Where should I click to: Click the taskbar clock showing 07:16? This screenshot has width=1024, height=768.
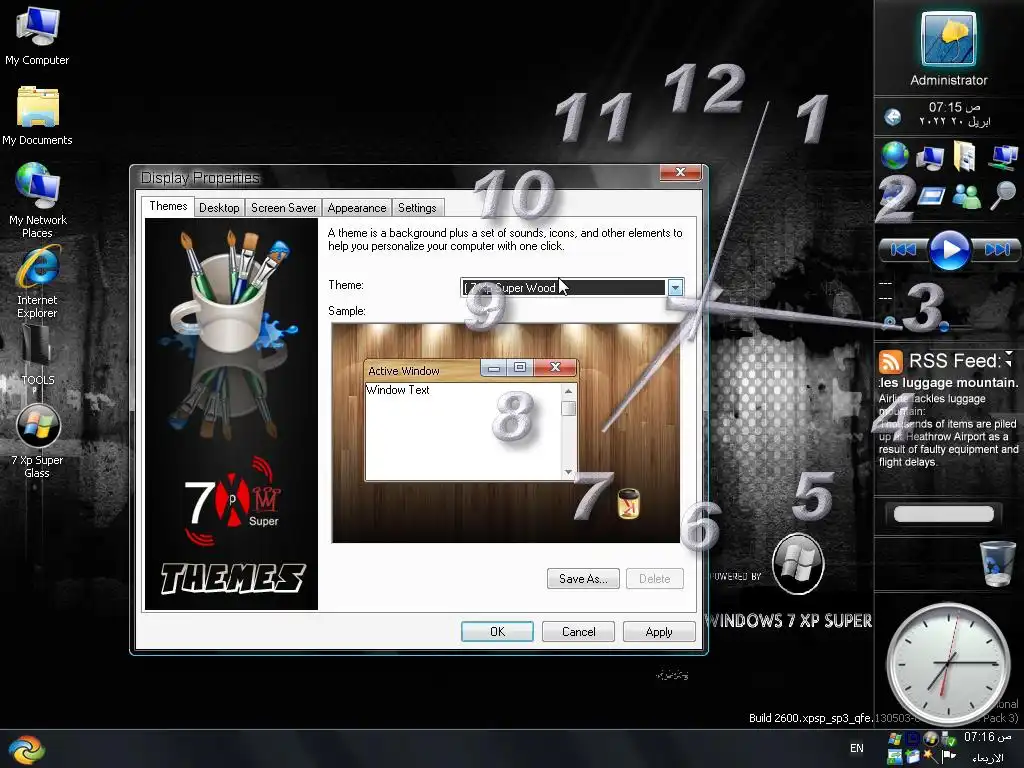(x=987, y=737)
